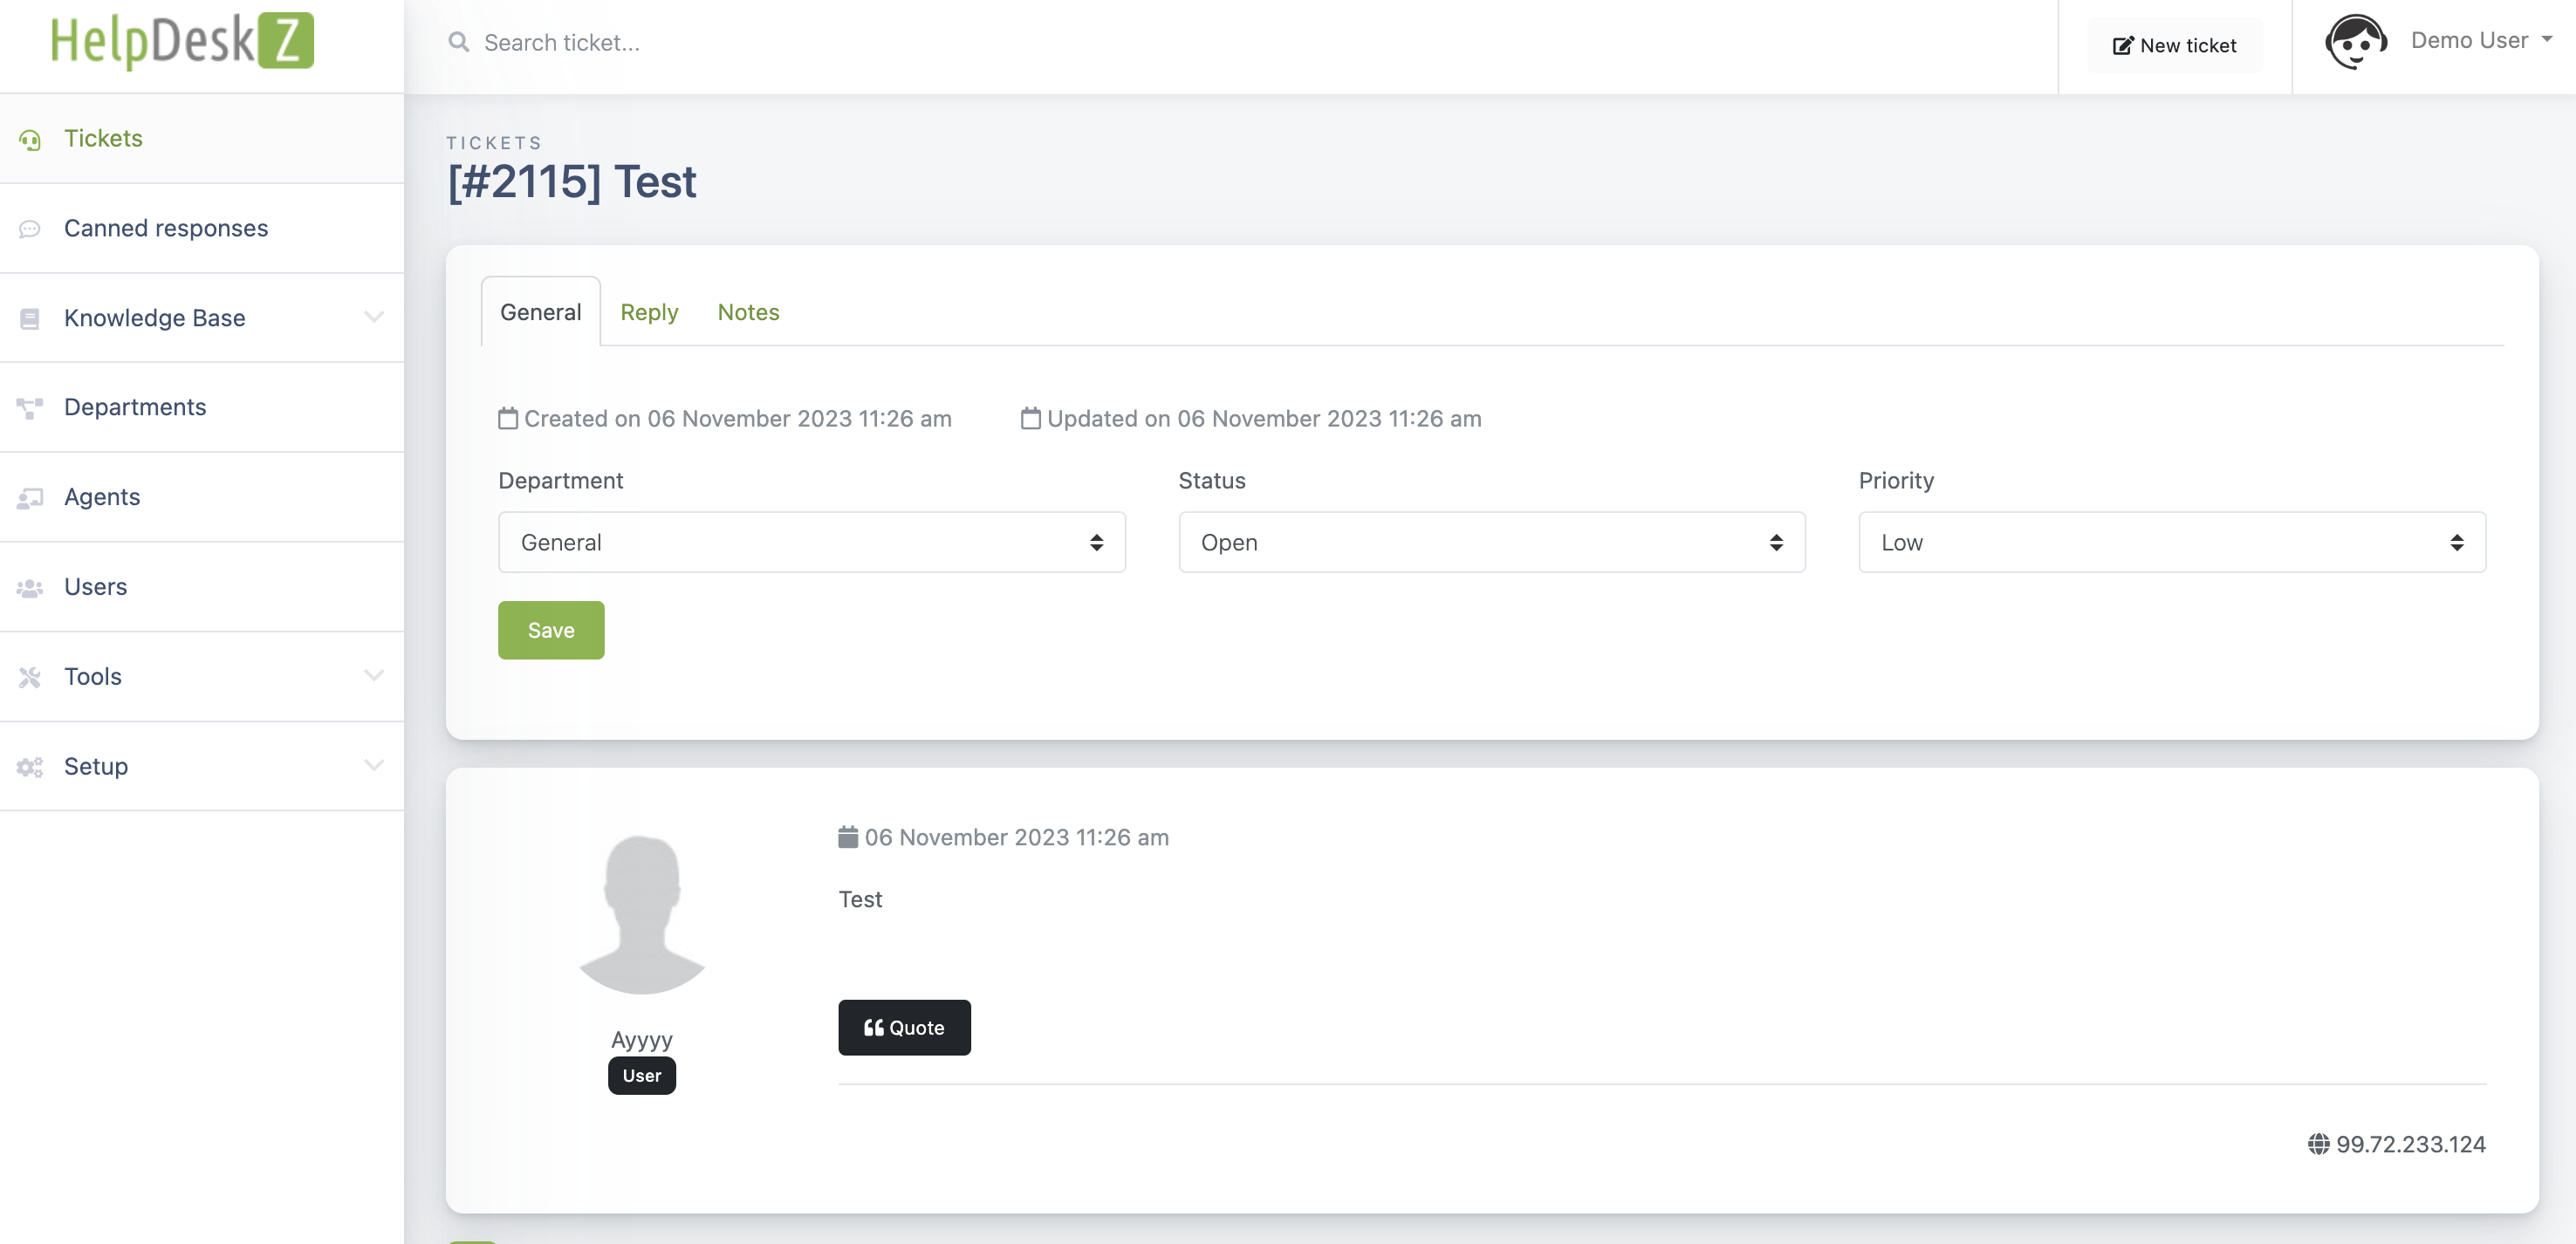Viewport: 2576px width, 1244px height.
Task: Click the New ticket button
Action: [2175, 45]
